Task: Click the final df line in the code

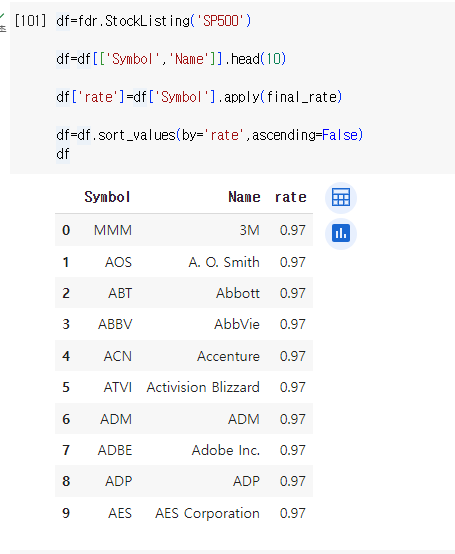Action: click(63, 154)
